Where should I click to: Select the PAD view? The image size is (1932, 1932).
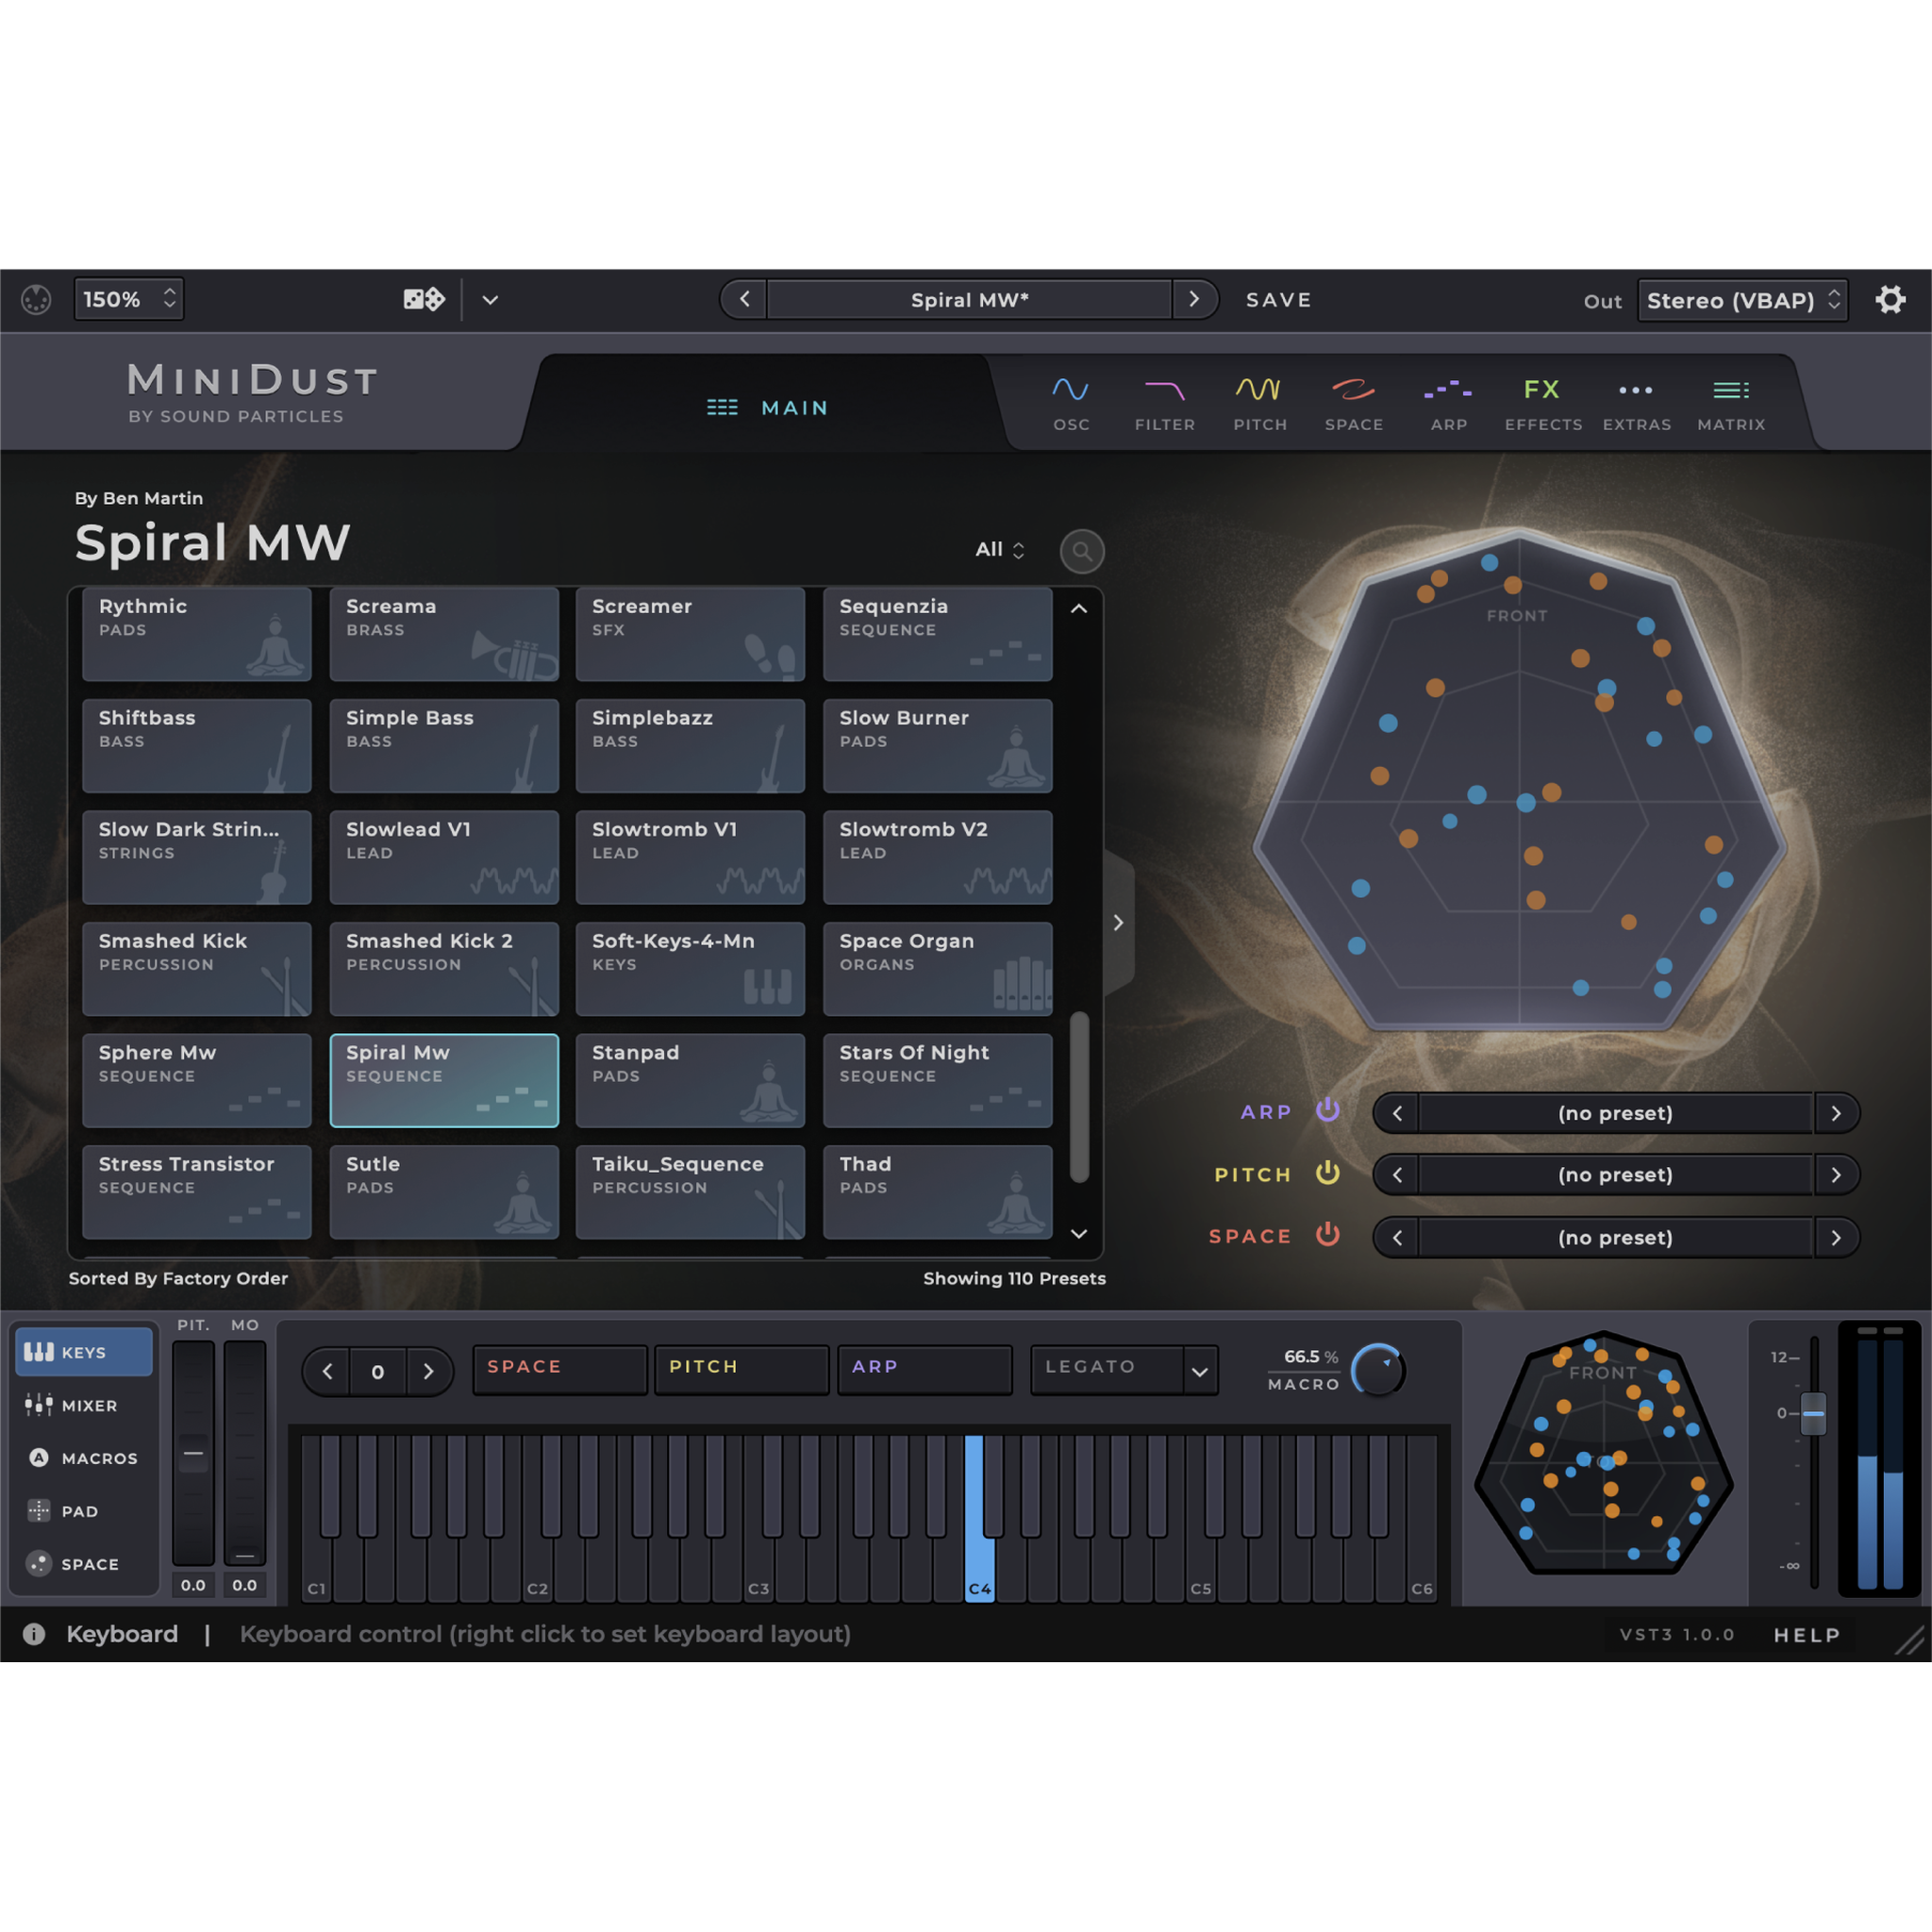point(84,1511)
